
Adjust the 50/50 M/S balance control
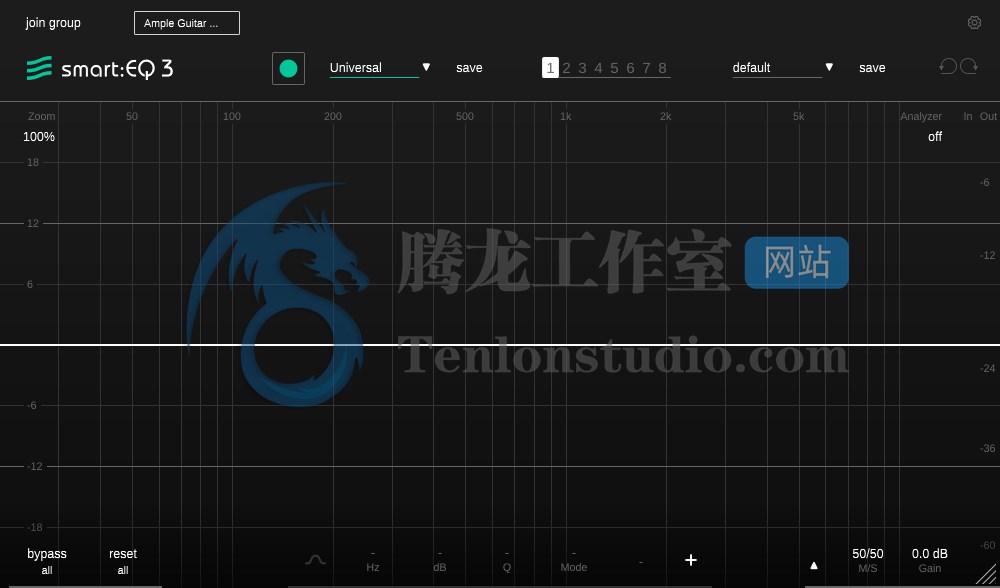click(868, 560)
